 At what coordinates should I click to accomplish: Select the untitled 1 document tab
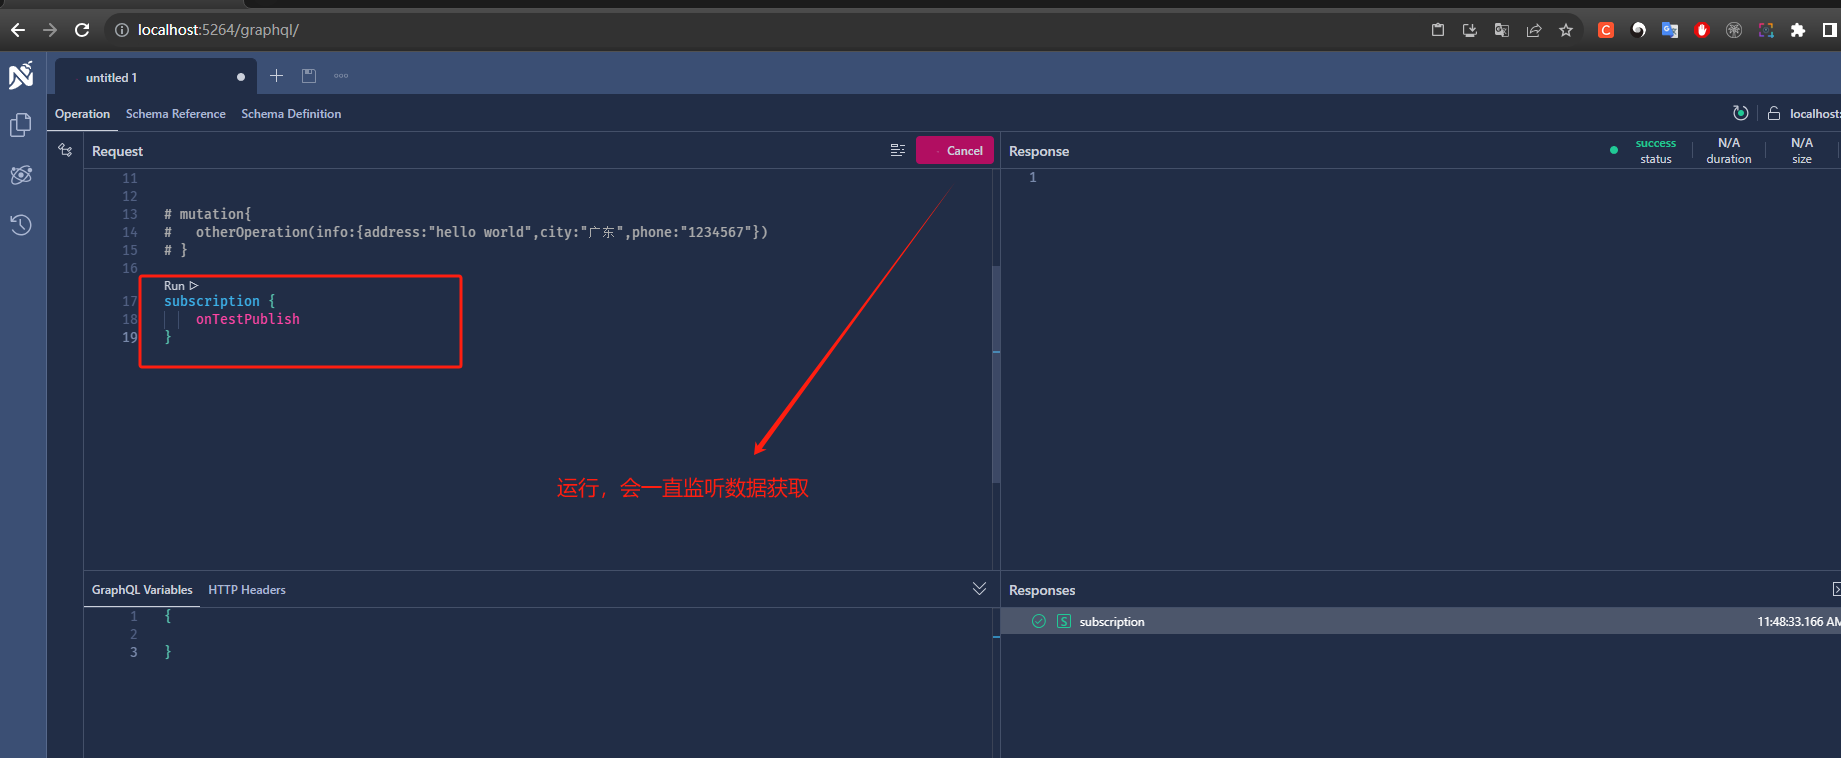click(155, 77)
